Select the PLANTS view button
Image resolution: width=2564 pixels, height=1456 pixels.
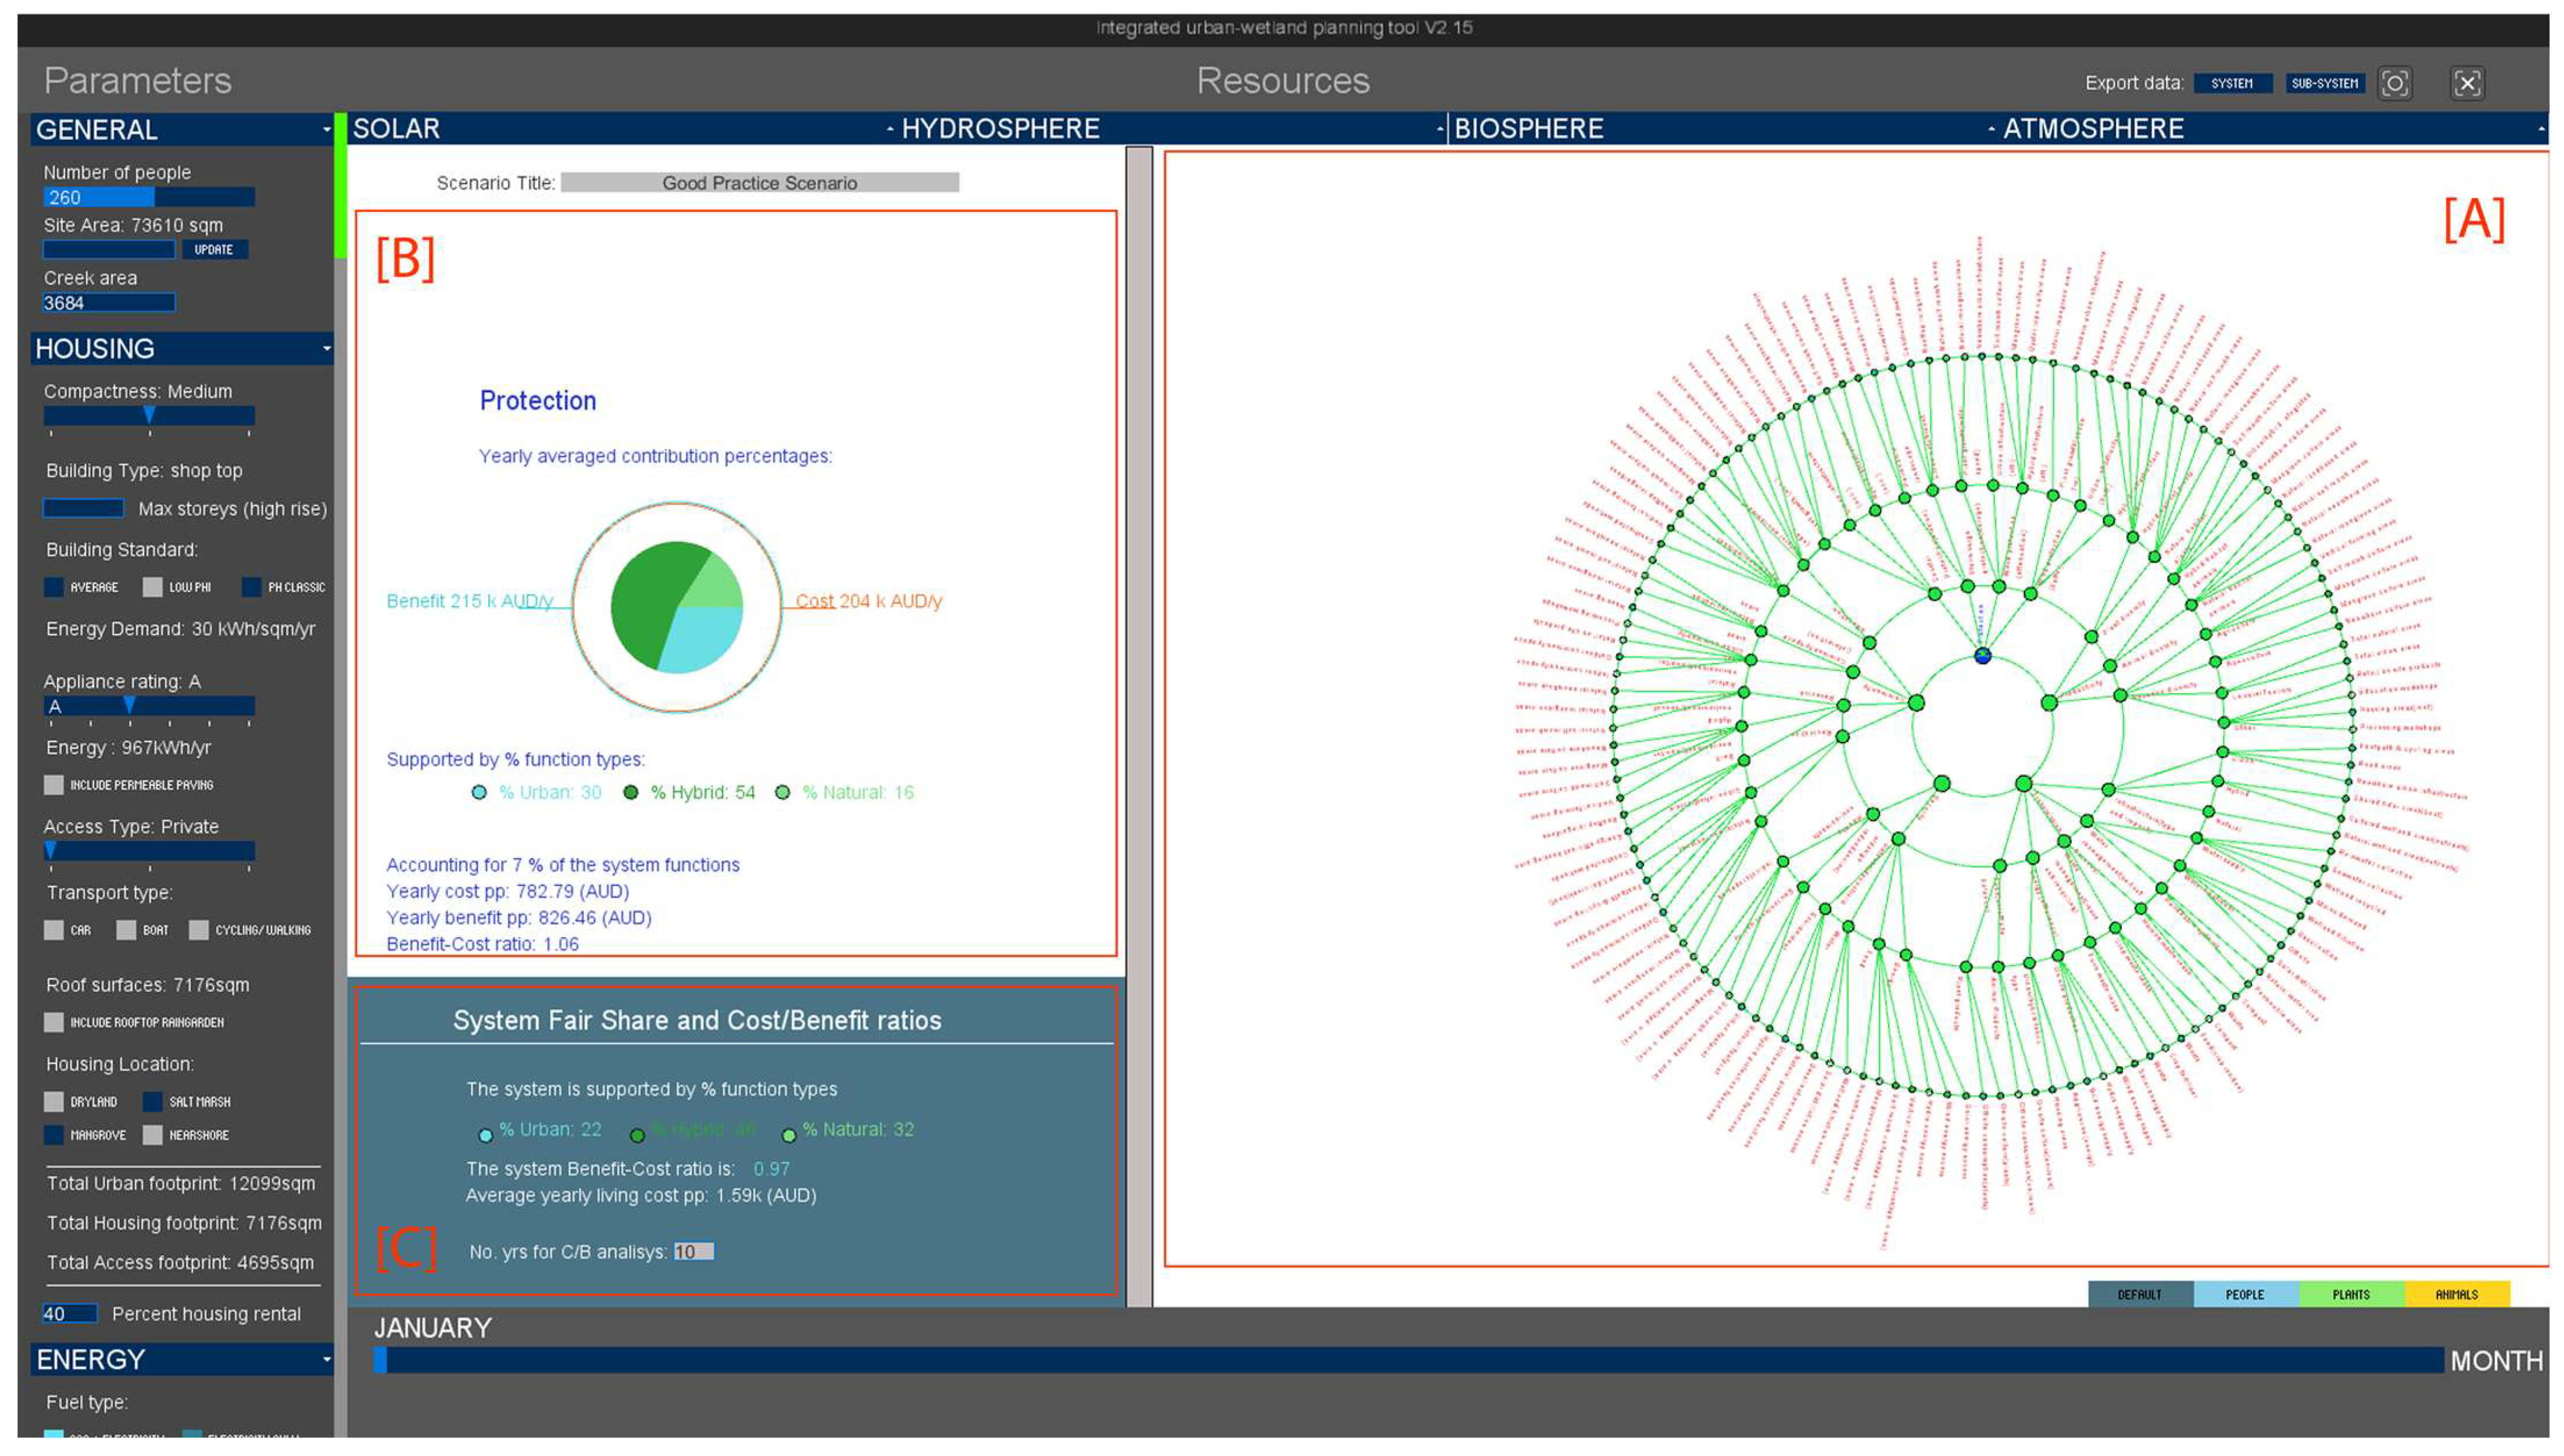[2350, 1294]
